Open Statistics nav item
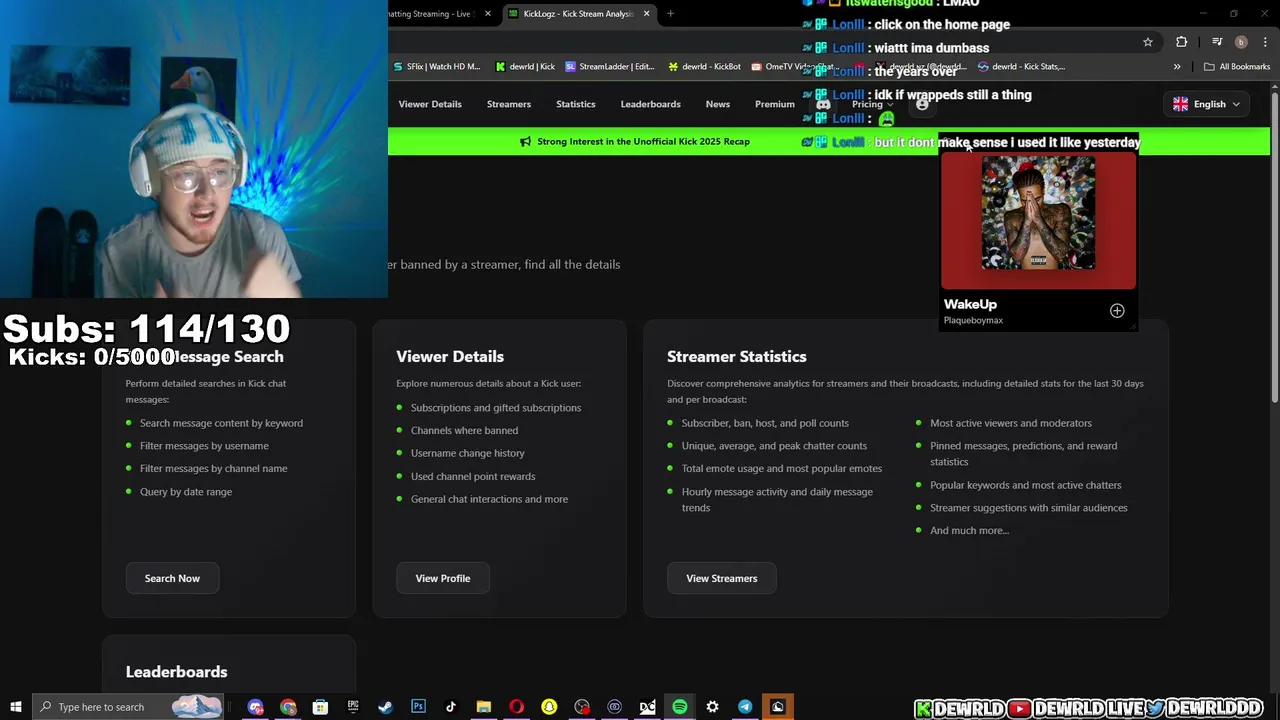This screenshot has width=1280, height=720. click(576, 104)
